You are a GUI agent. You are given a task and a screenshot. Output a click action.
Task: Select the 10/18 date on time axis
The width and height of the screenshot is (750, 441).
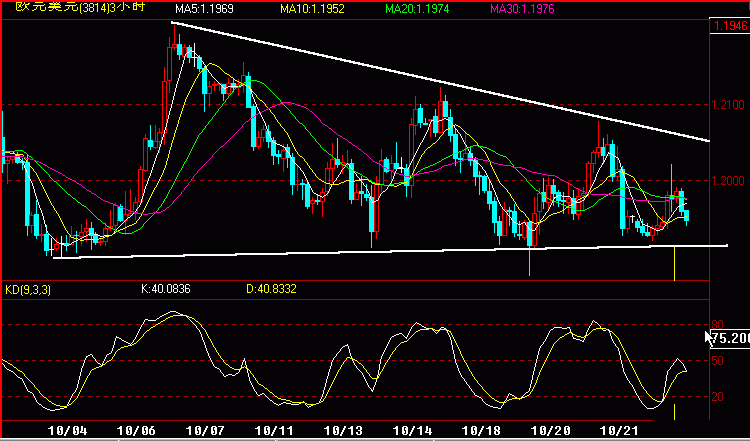pos(481,430)
